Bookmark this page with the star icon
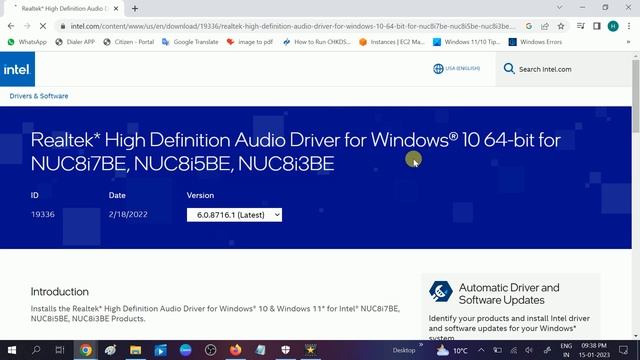The image size is (640, 360). [561, 26]
